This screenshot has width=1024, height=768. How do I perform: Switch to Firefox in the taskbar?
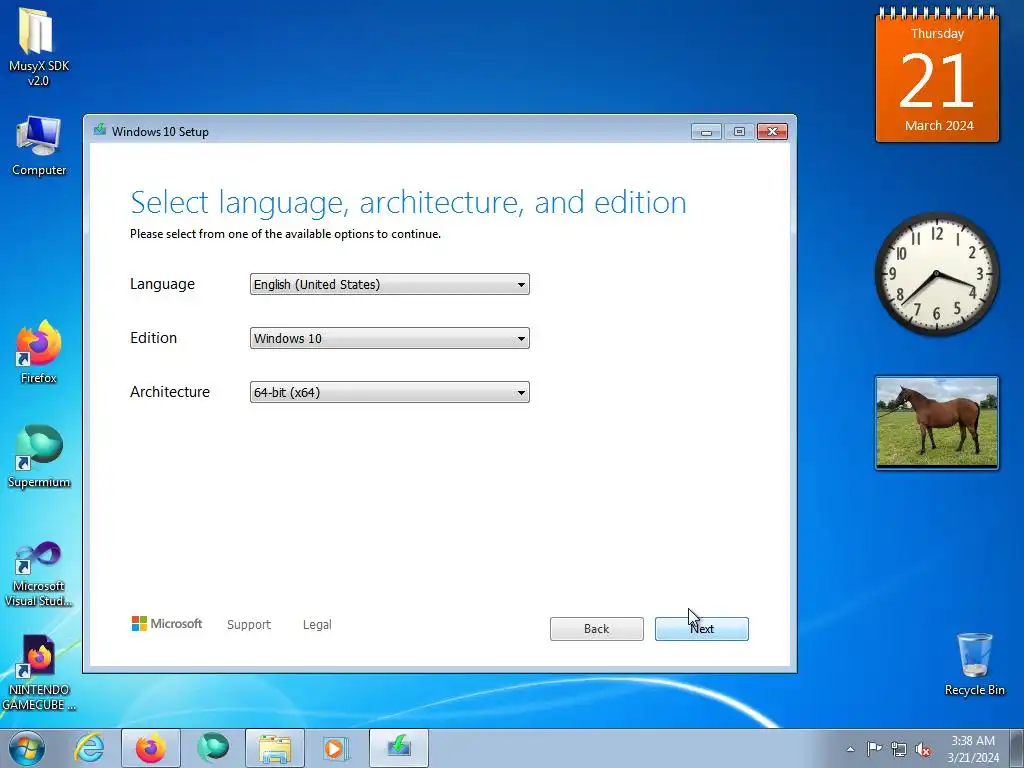[x=151, y=748]
